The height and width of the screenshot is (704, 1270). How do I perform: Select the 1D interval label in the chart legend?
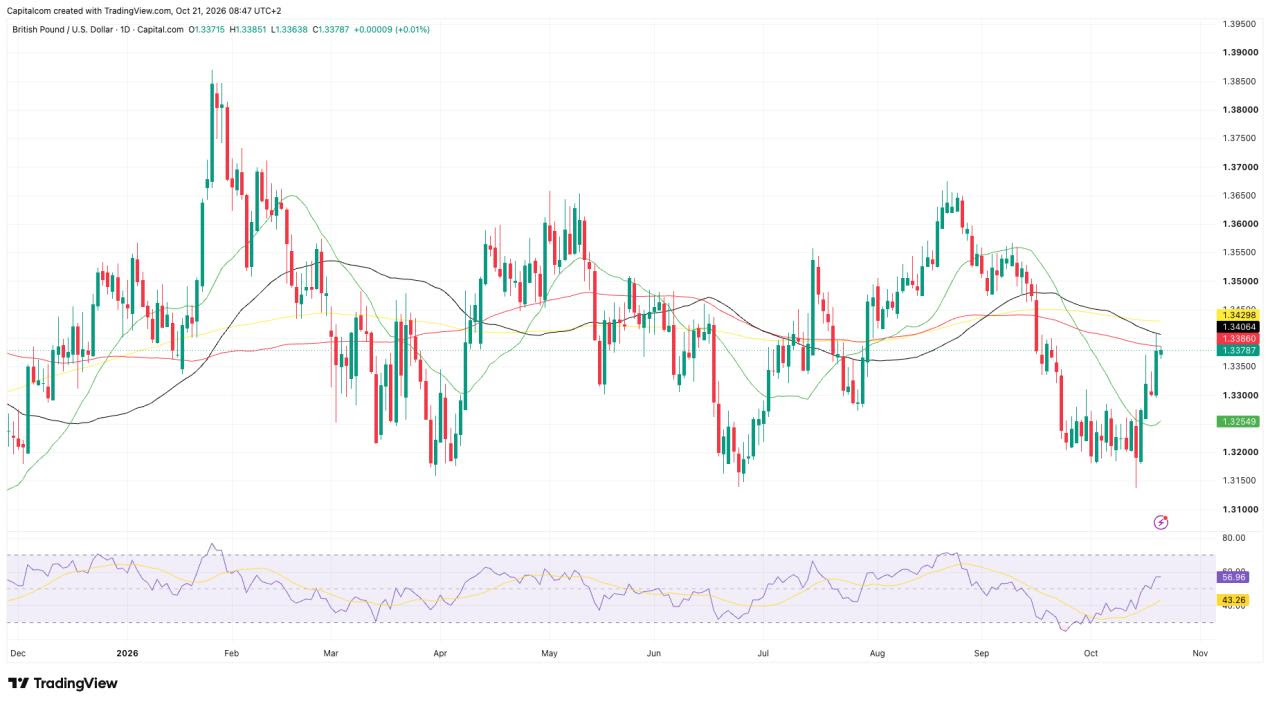click(x=124, y=30)
